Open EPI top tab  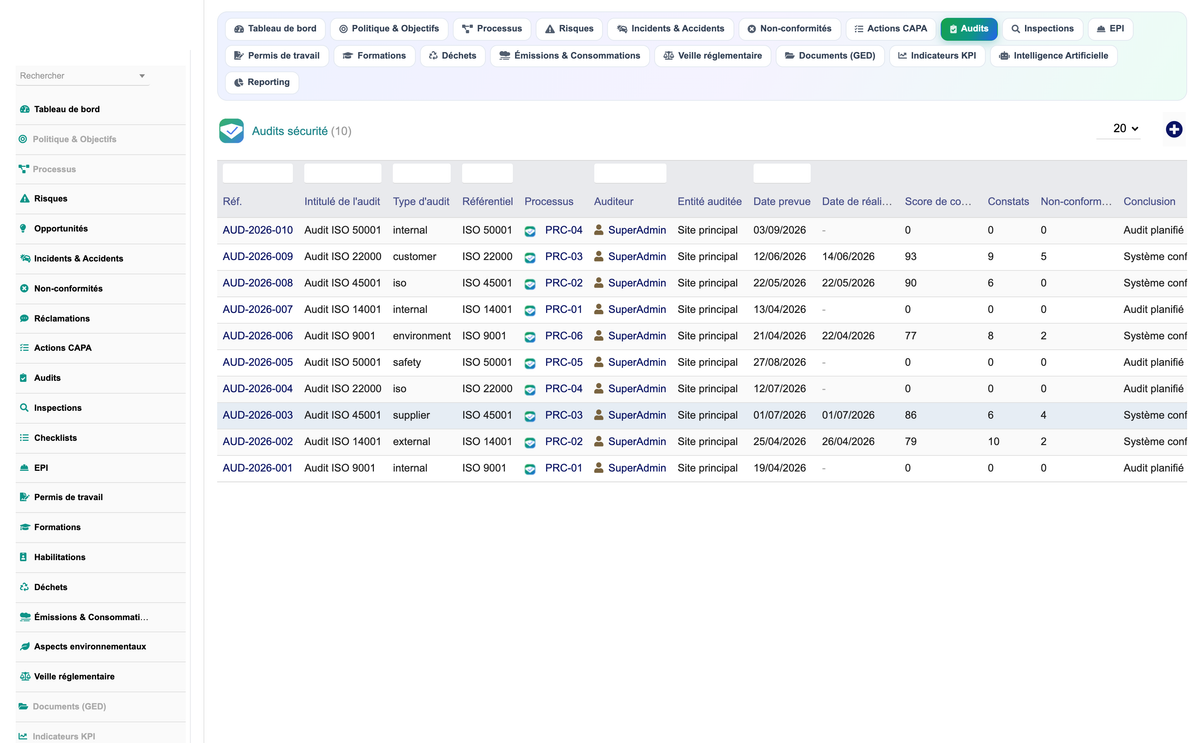tap(1110, 29)
